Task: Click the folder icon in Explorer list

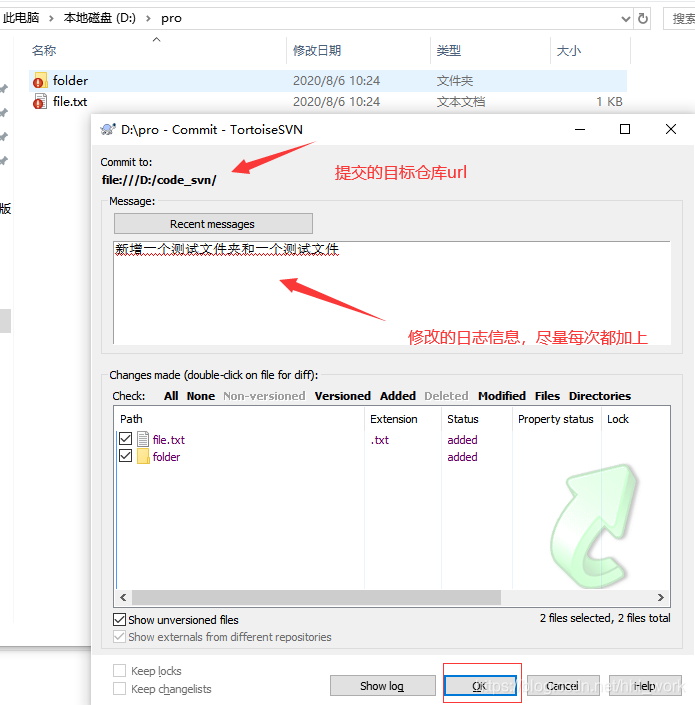Action: 40,80
